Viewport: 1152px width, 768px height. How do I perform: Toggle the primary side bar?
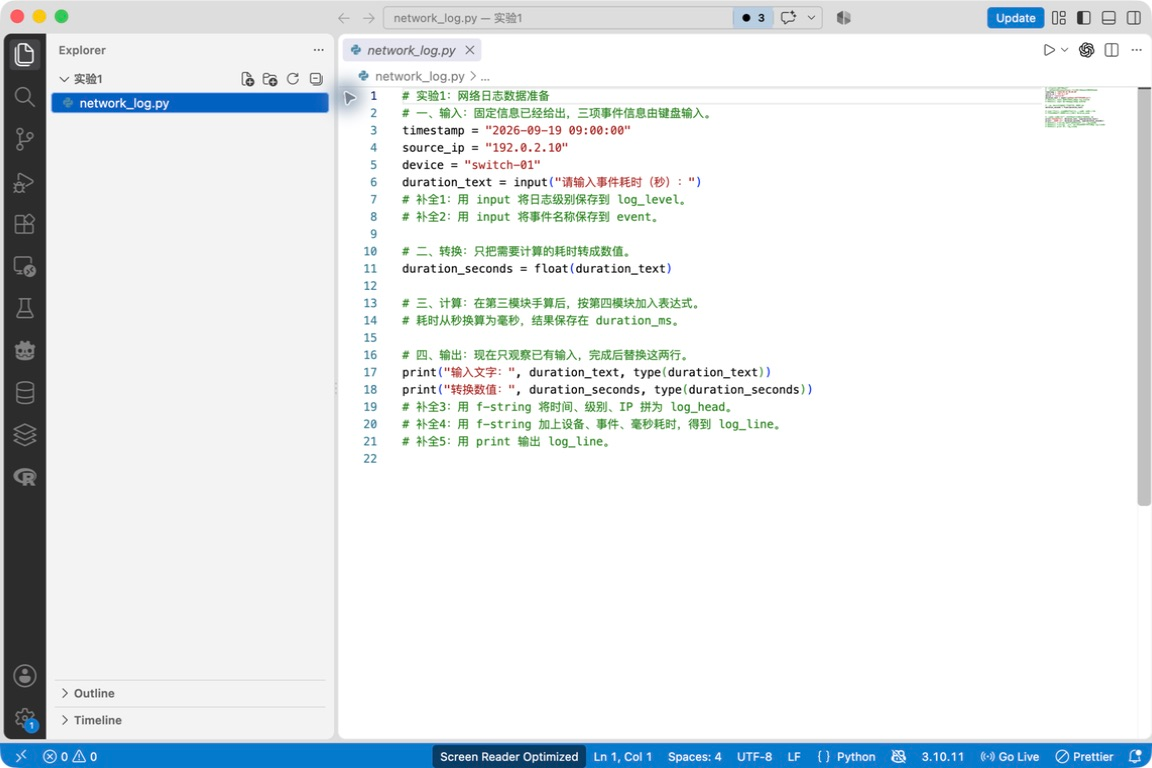pyautogui.click(x=1084, y=18)
